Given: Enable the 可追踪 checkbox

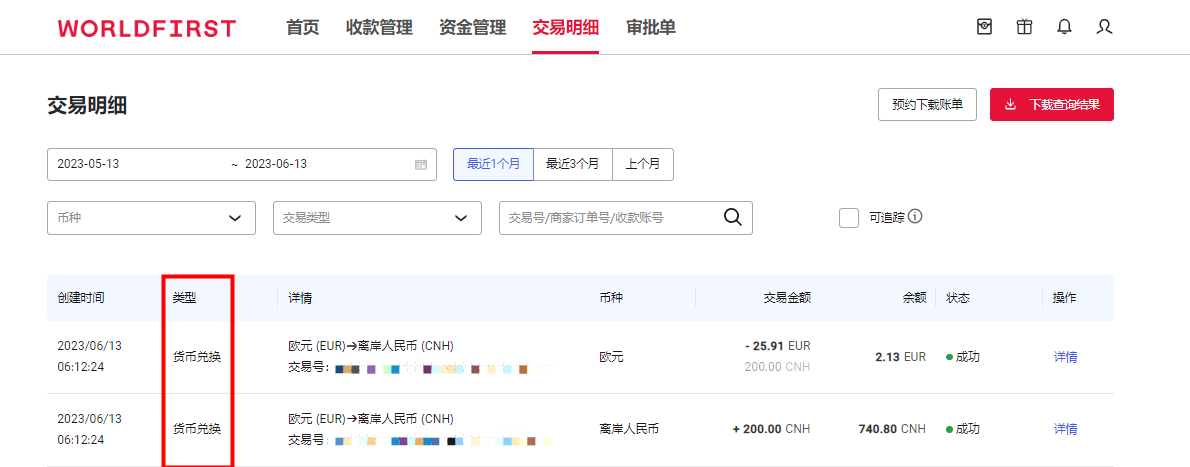Looking at the screenshot, I should (x=849, y=218).
